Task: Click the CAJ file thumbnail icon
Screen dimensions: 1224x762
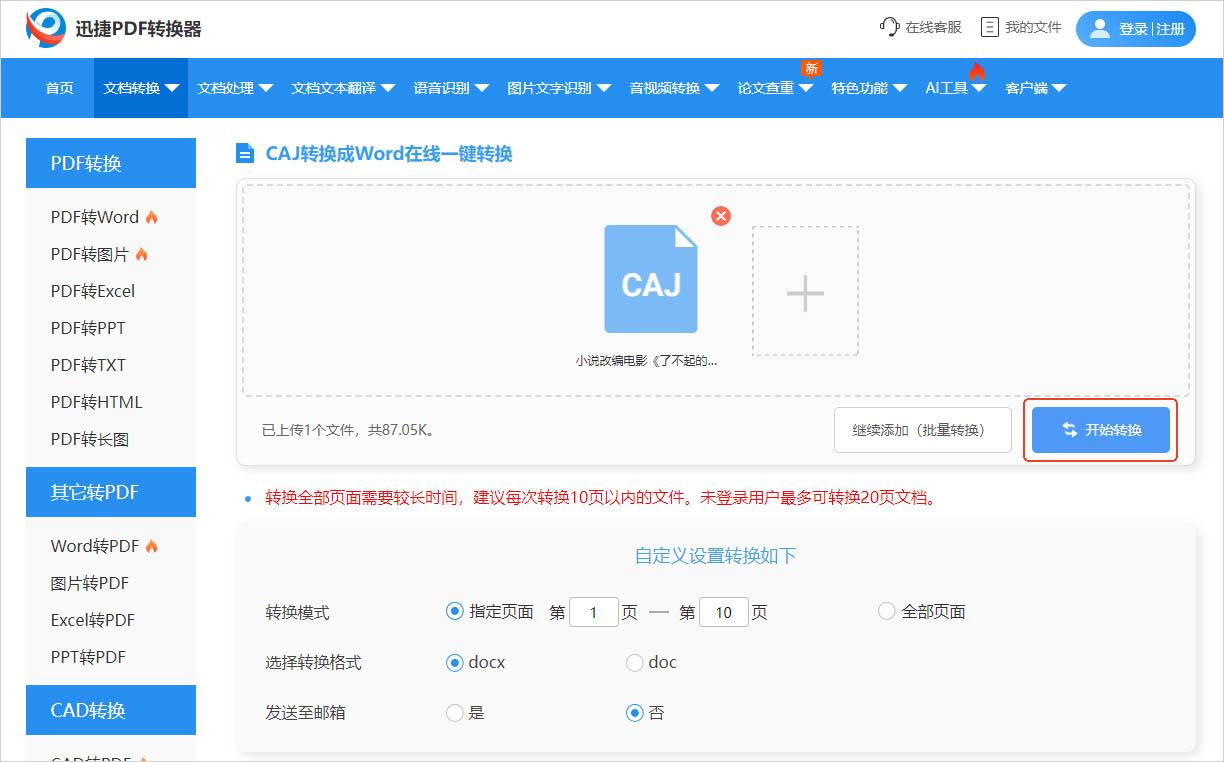Action: tap(650, 278)
